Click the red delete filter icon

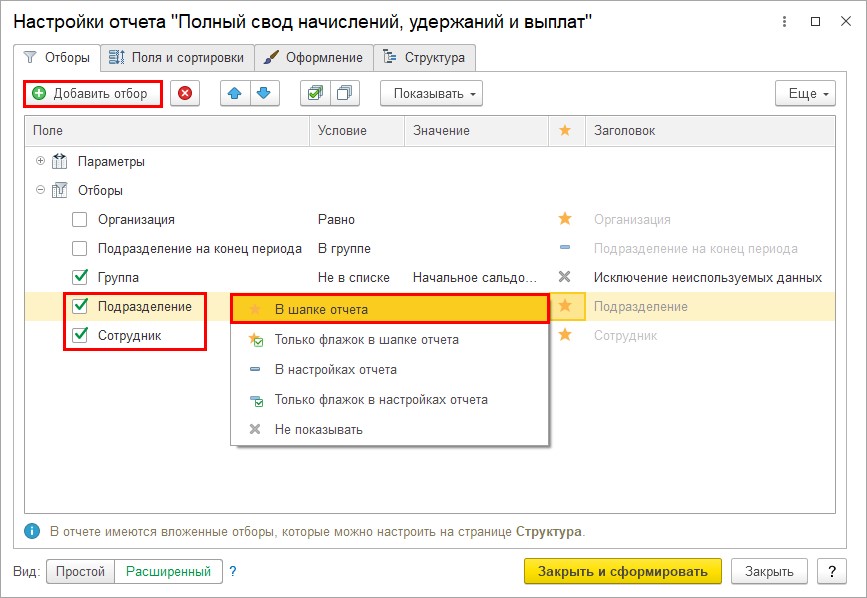pyautogui.click(x=185, y=93)
